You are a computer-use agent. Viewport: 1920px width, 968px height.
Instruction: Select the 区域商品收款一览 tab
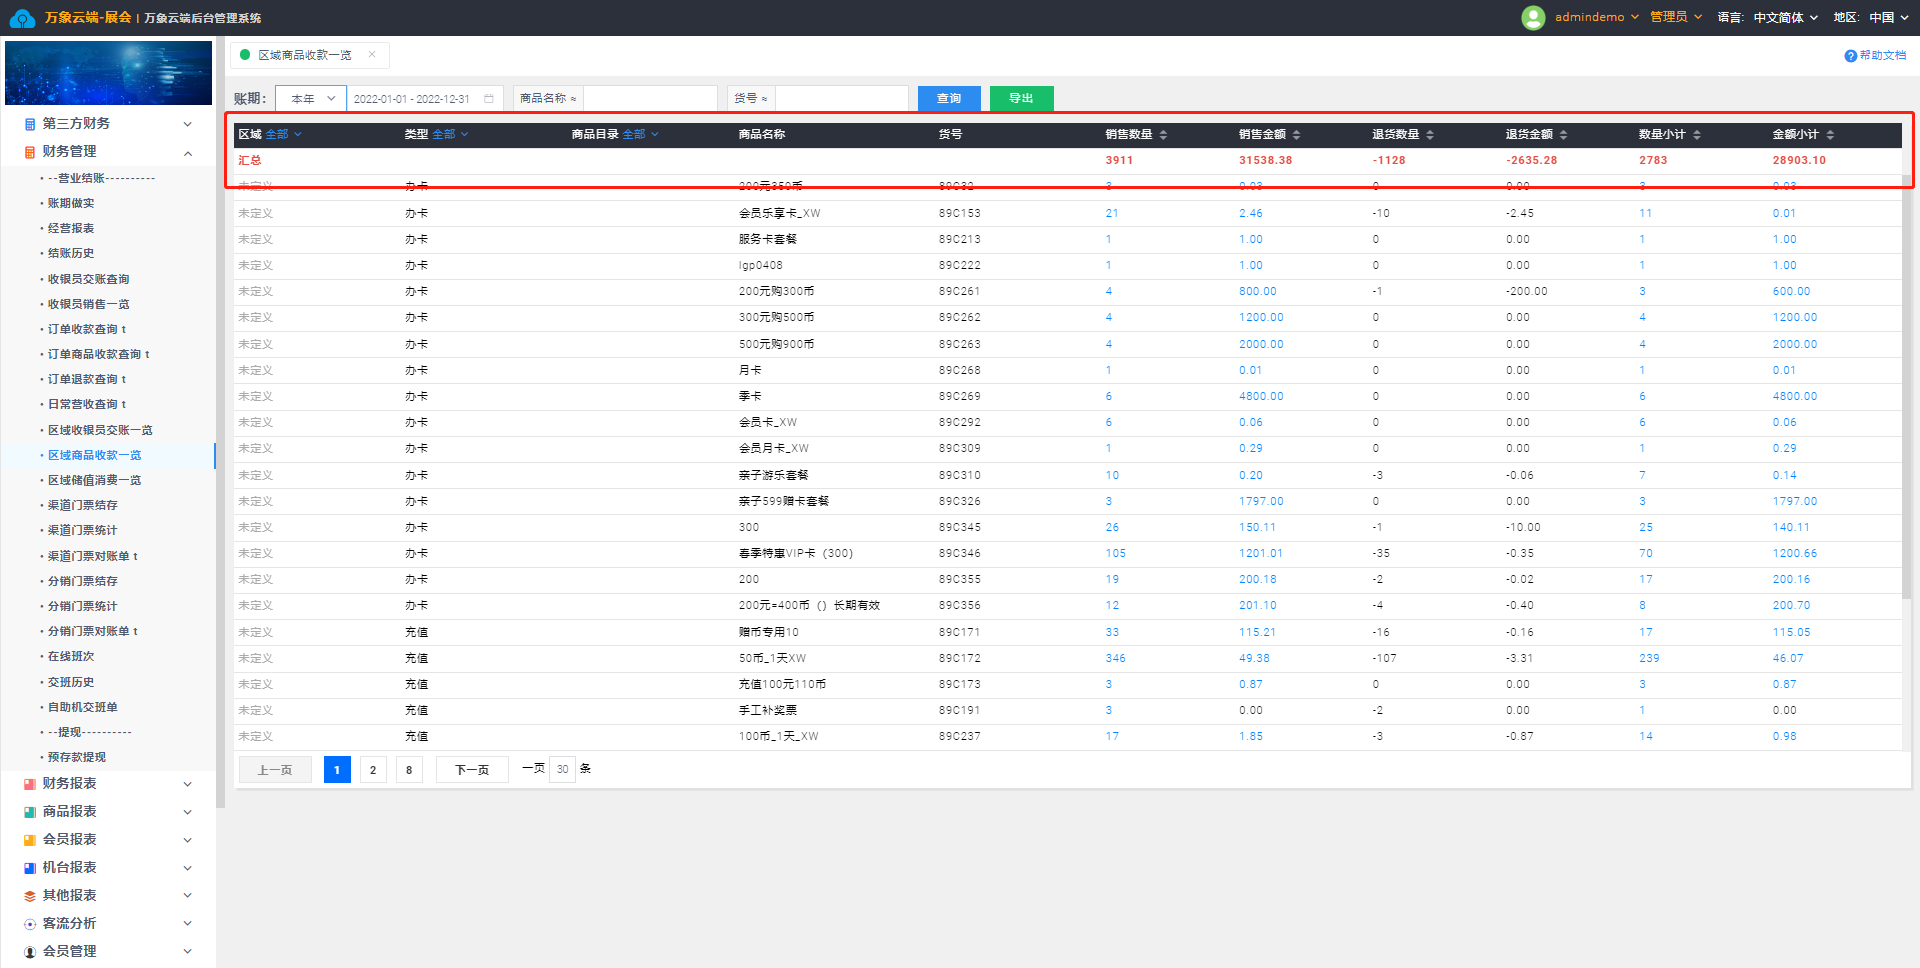pos(305,55)
